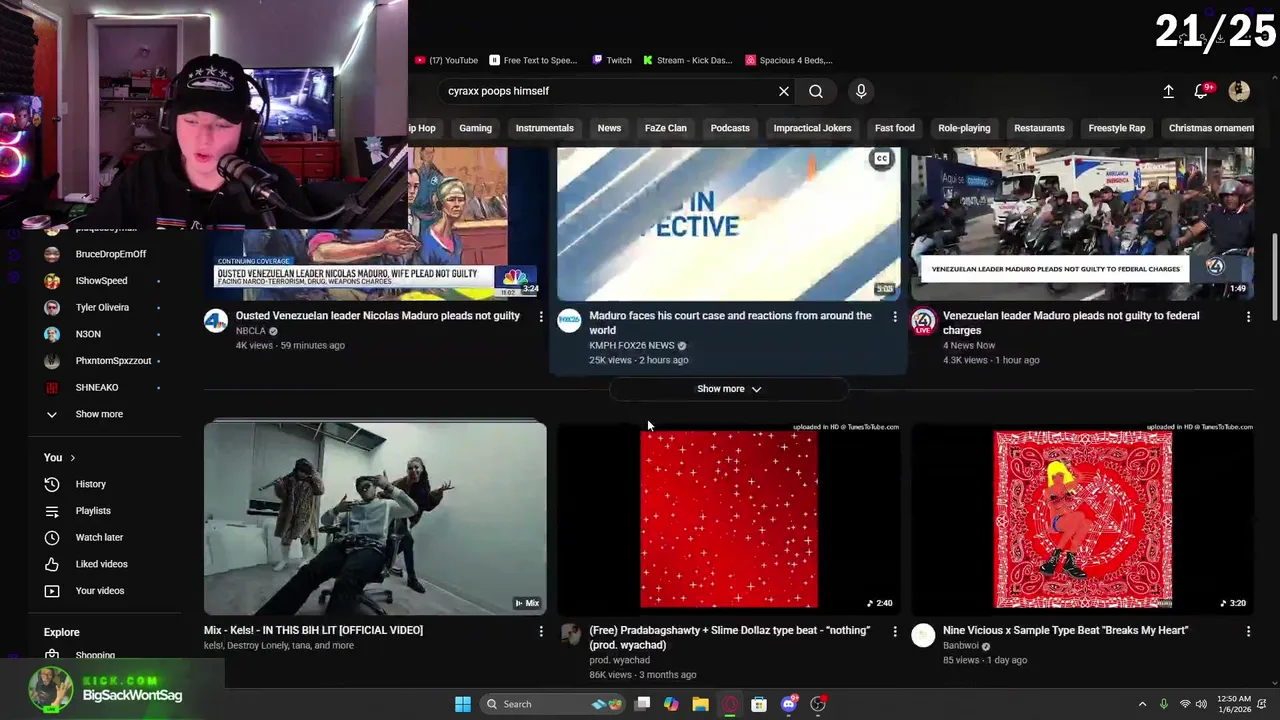Image resolution: width=1280 pixels, height=720 pixels.
Task: Switch to the YouTube browser tab
Action: click(x=446, y=60)
